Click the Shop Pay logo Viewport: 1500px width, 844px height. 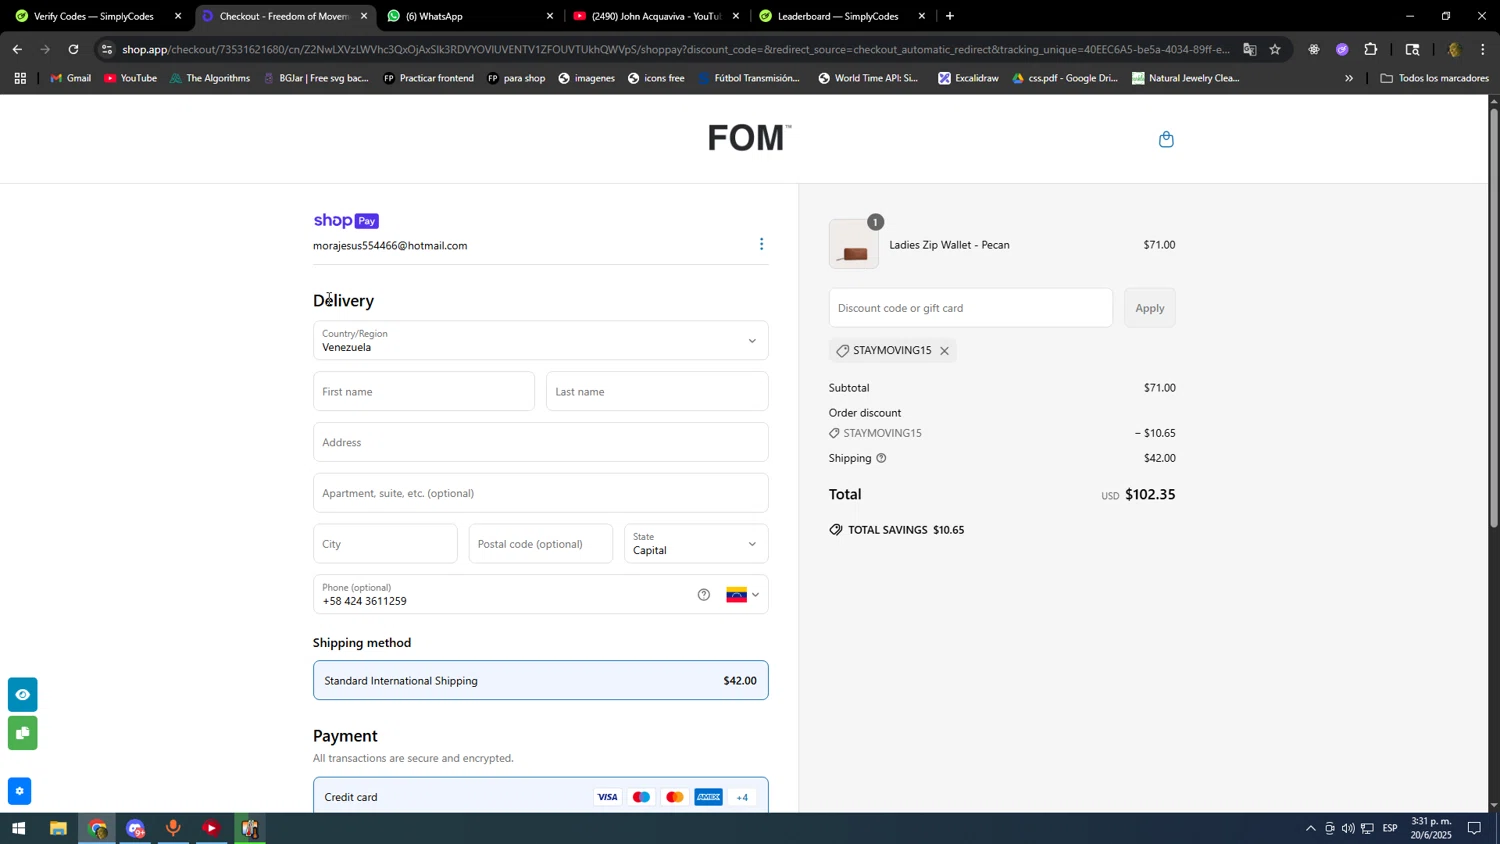(346, 221)
